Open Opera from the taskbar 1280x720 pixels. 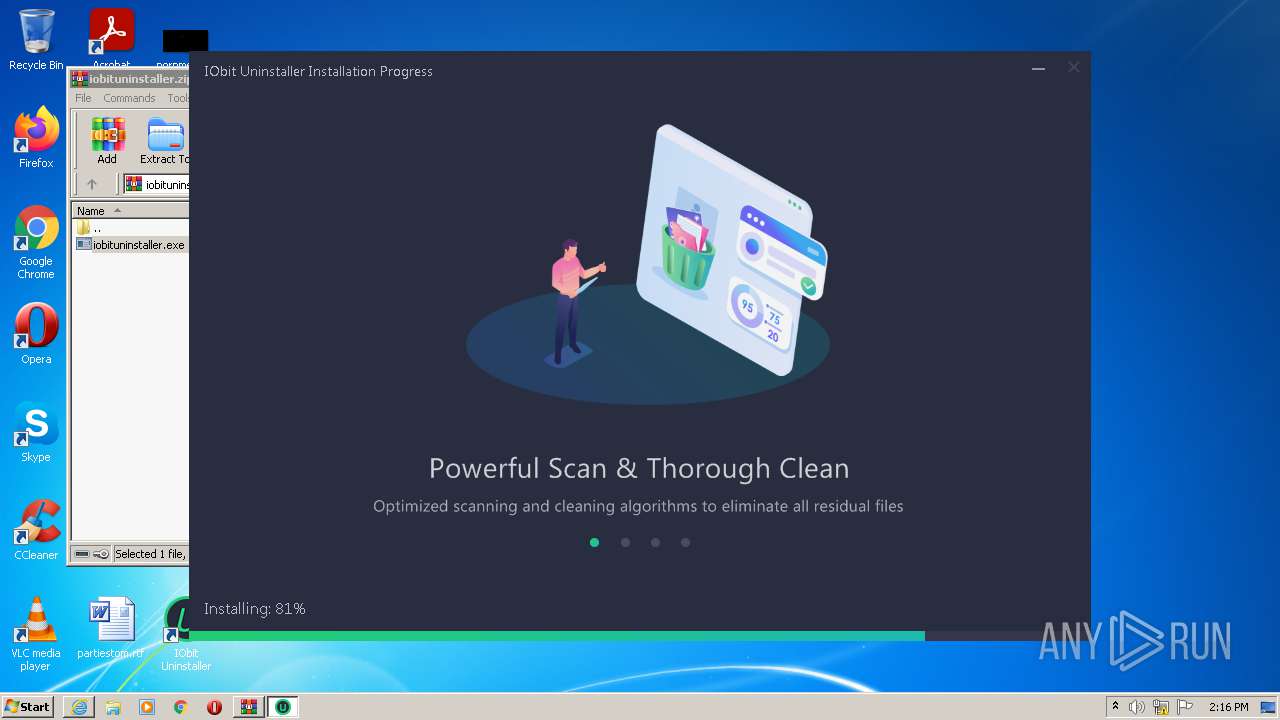[x=214, y=707]
